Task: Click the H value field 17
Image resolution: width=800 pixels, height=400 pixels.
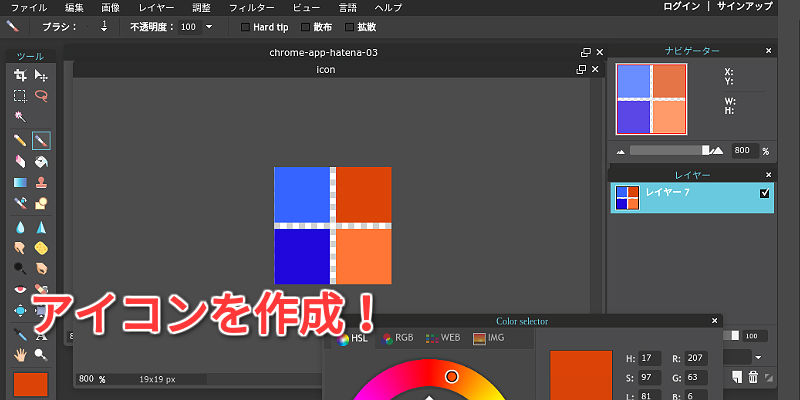Action: click(650, 359)
